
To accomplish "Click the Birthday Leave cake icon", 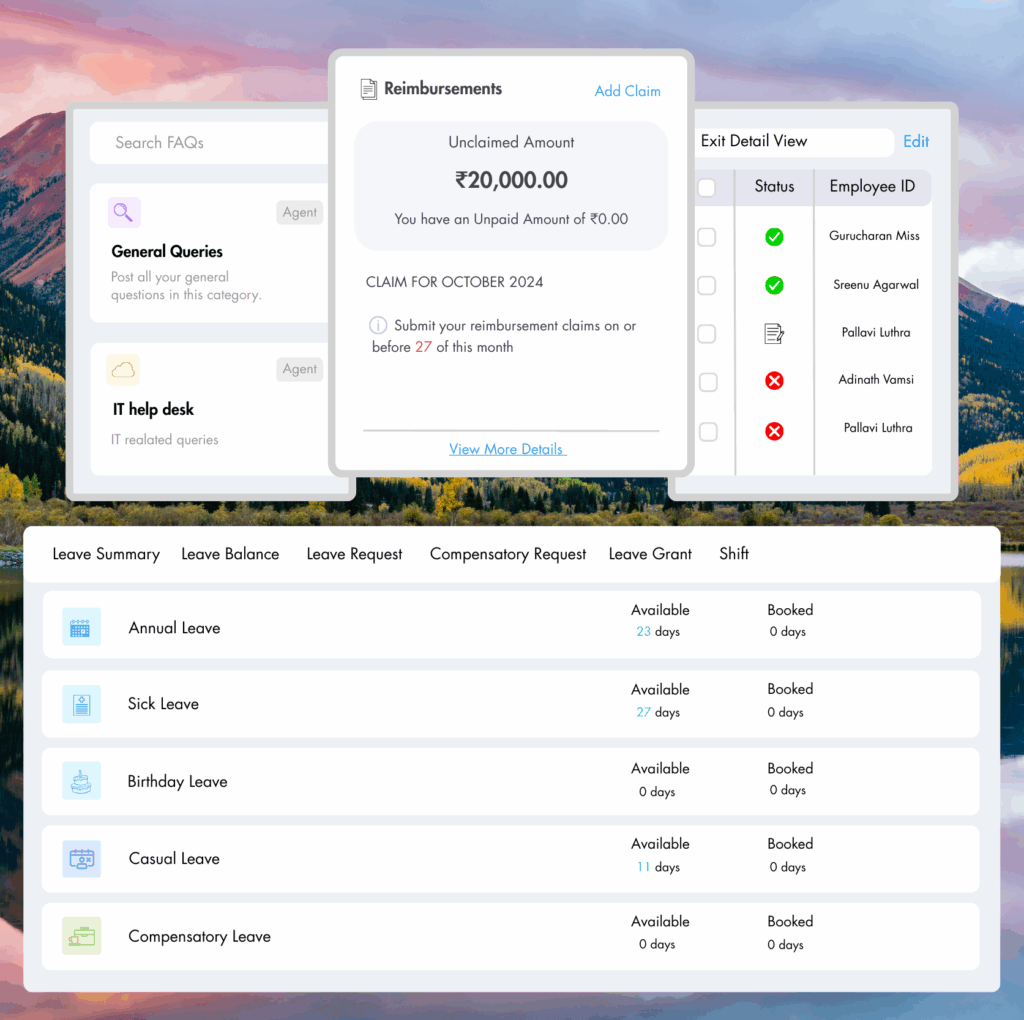I will [x=81, y=780].
